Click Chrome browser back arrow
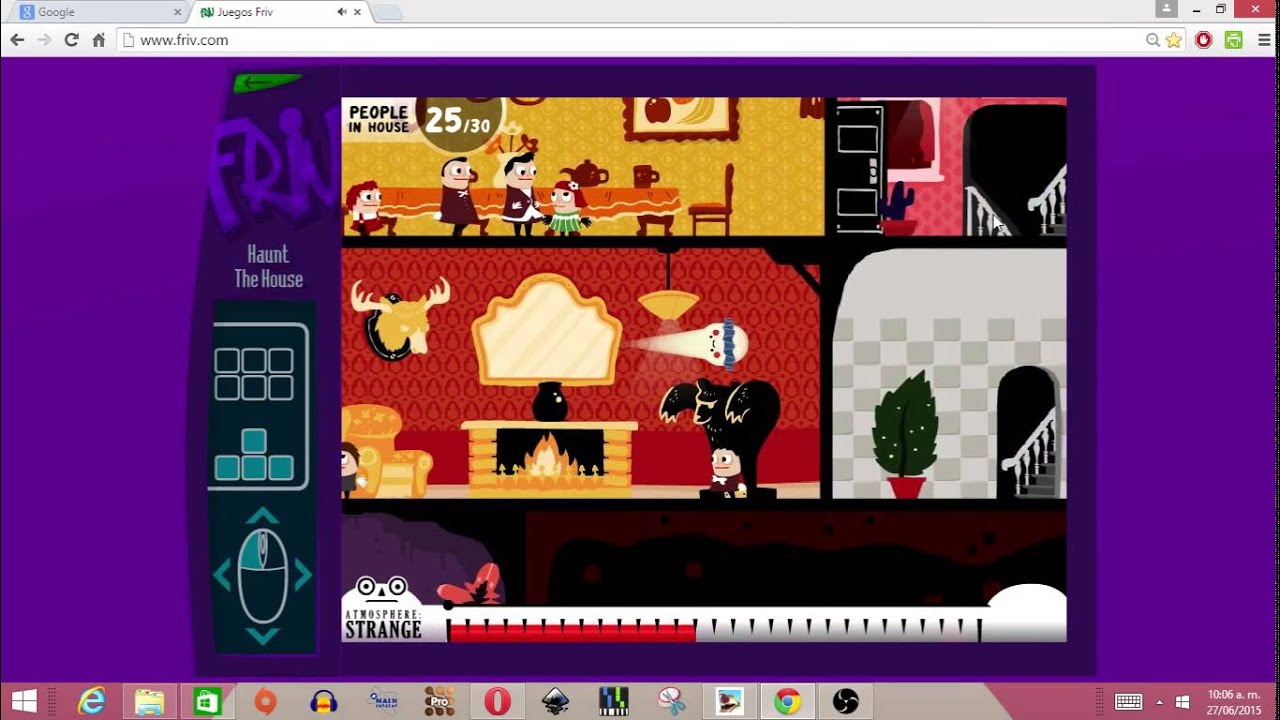 17,40
